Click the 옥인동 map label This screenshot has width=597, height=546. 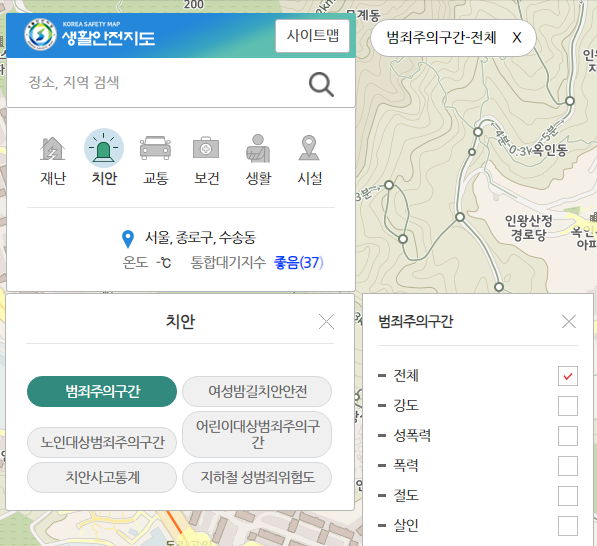(550, 150)
